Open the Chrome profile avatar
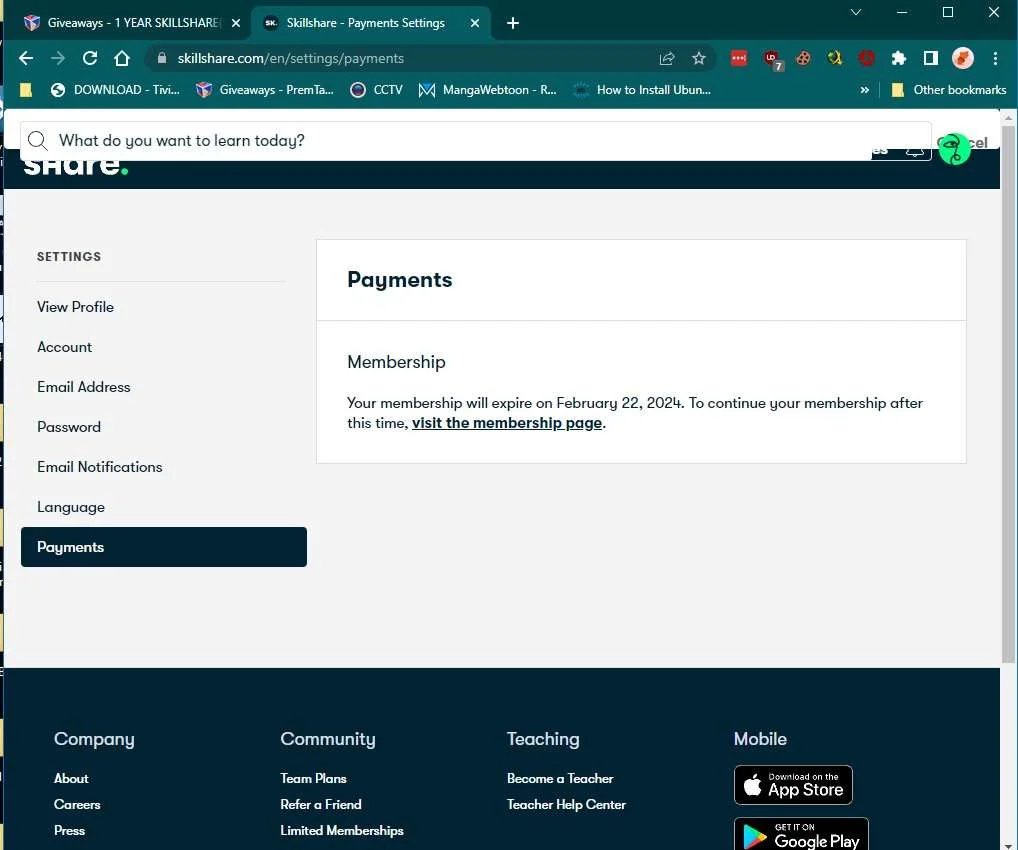 [x=962, y=58]
